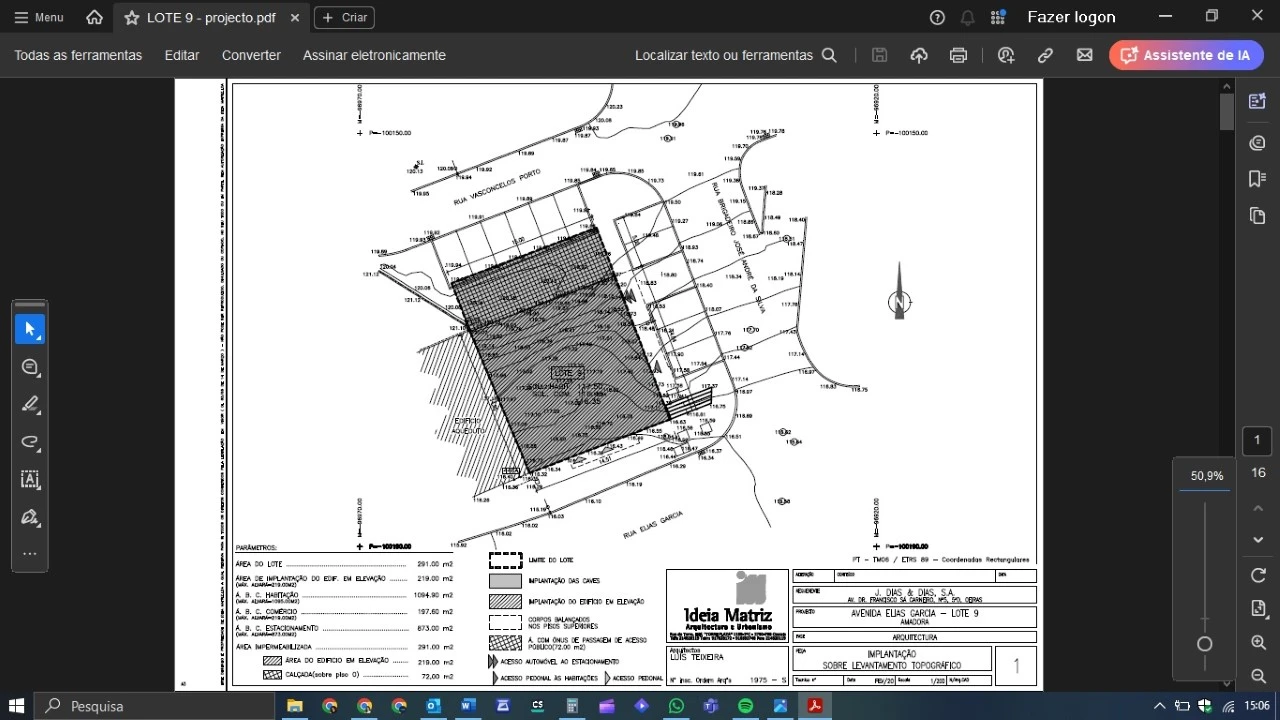Edit the current page number field
The height and width of the screenshot is (720, 1280).
tap(1256, 440)
